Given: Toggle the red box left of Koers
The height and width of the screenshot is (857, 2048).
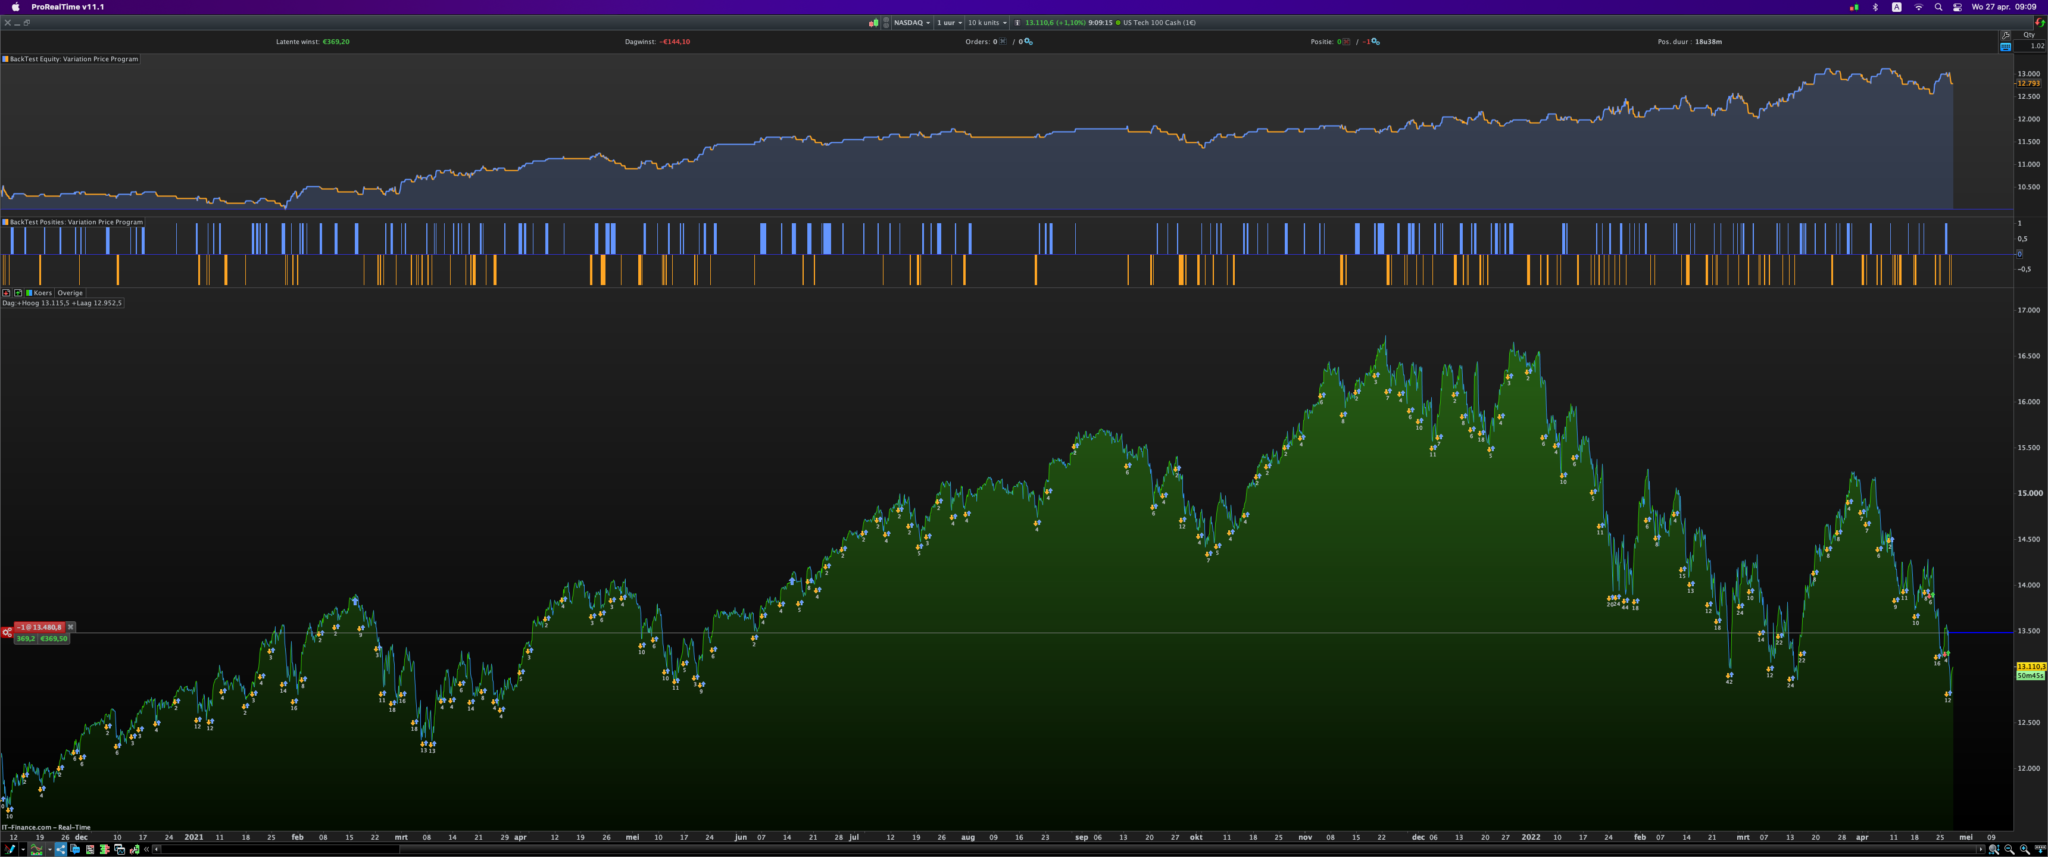Looking at the screenshot, I should tap(6, 293).
